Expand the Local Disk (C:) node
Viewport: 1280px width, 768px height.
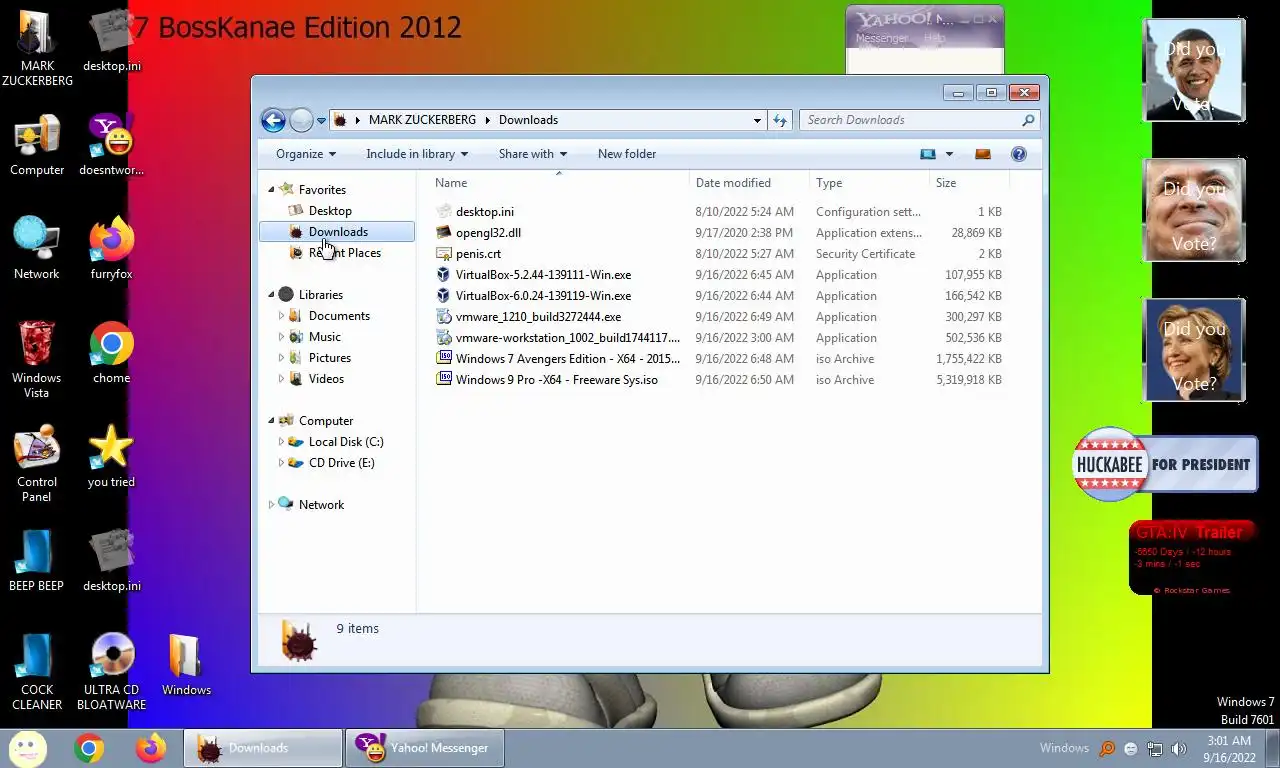(282, 442)
